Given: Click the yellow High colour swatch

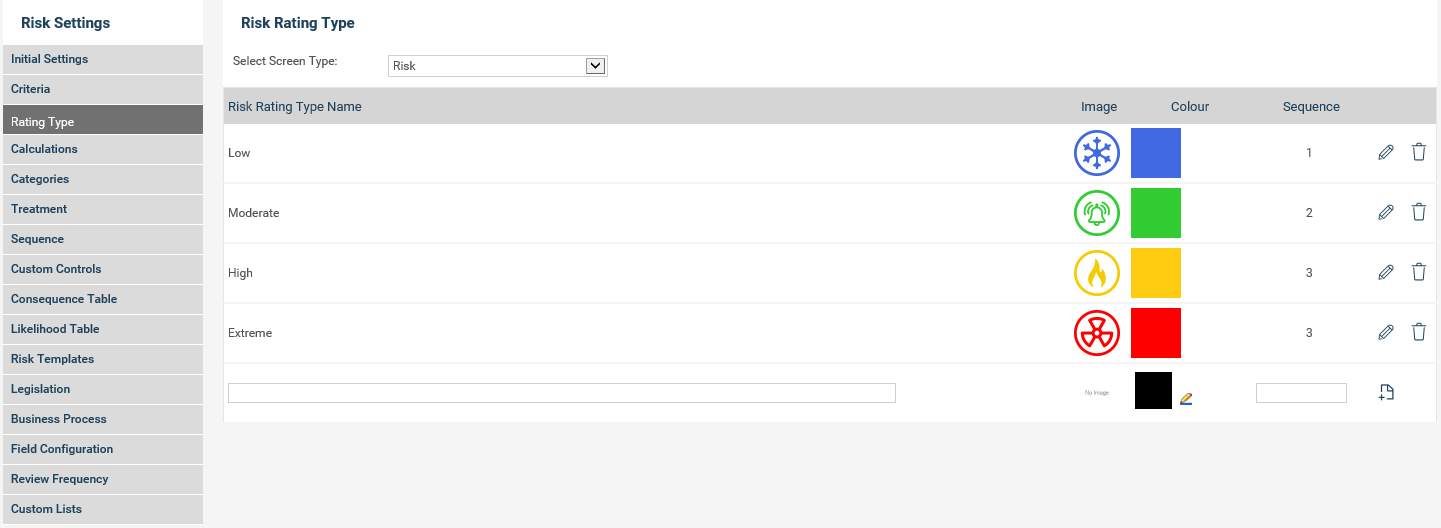Looking at the screenshot, I should [x=1156, y=273].
